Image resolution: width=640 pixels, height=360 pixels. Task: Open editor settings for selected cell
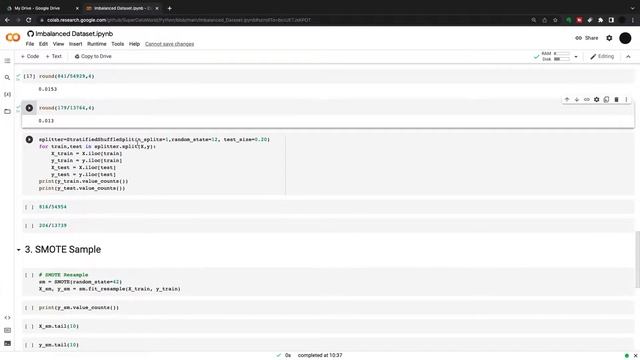[x=597, y=100]
